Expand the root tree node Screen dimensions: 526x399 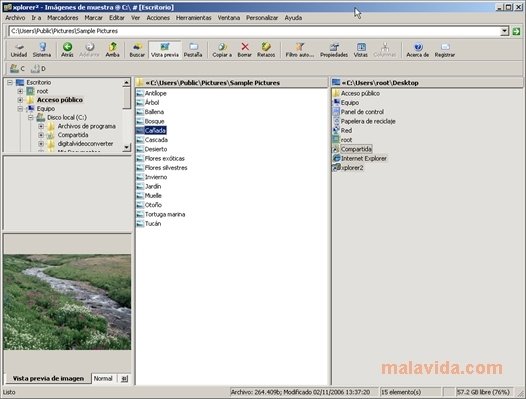pos(20,91)
